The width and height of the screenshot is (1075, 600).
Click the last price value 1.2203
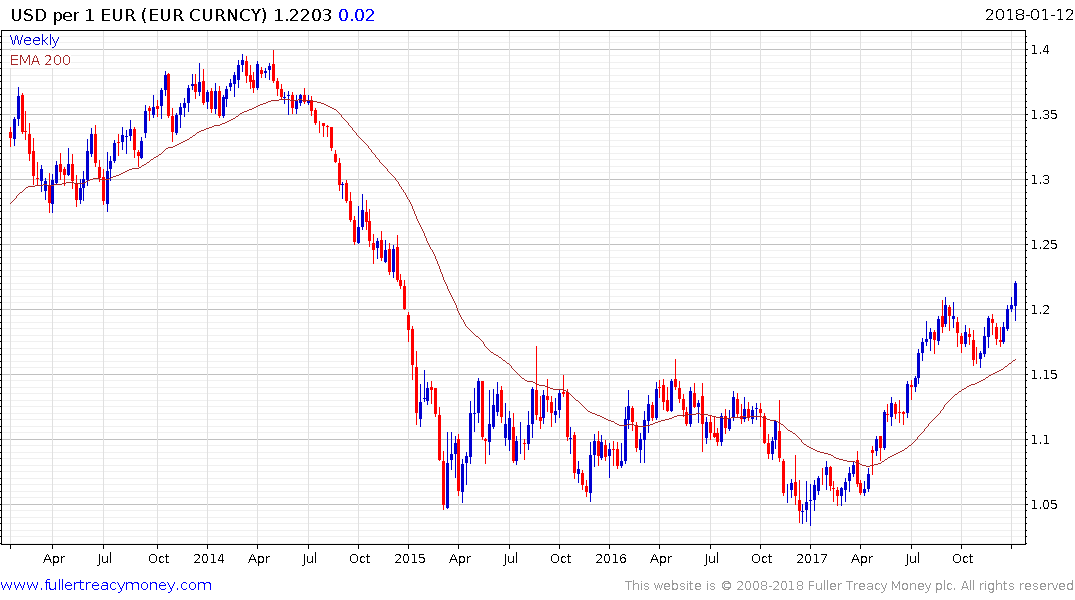(x=302, y=15)
